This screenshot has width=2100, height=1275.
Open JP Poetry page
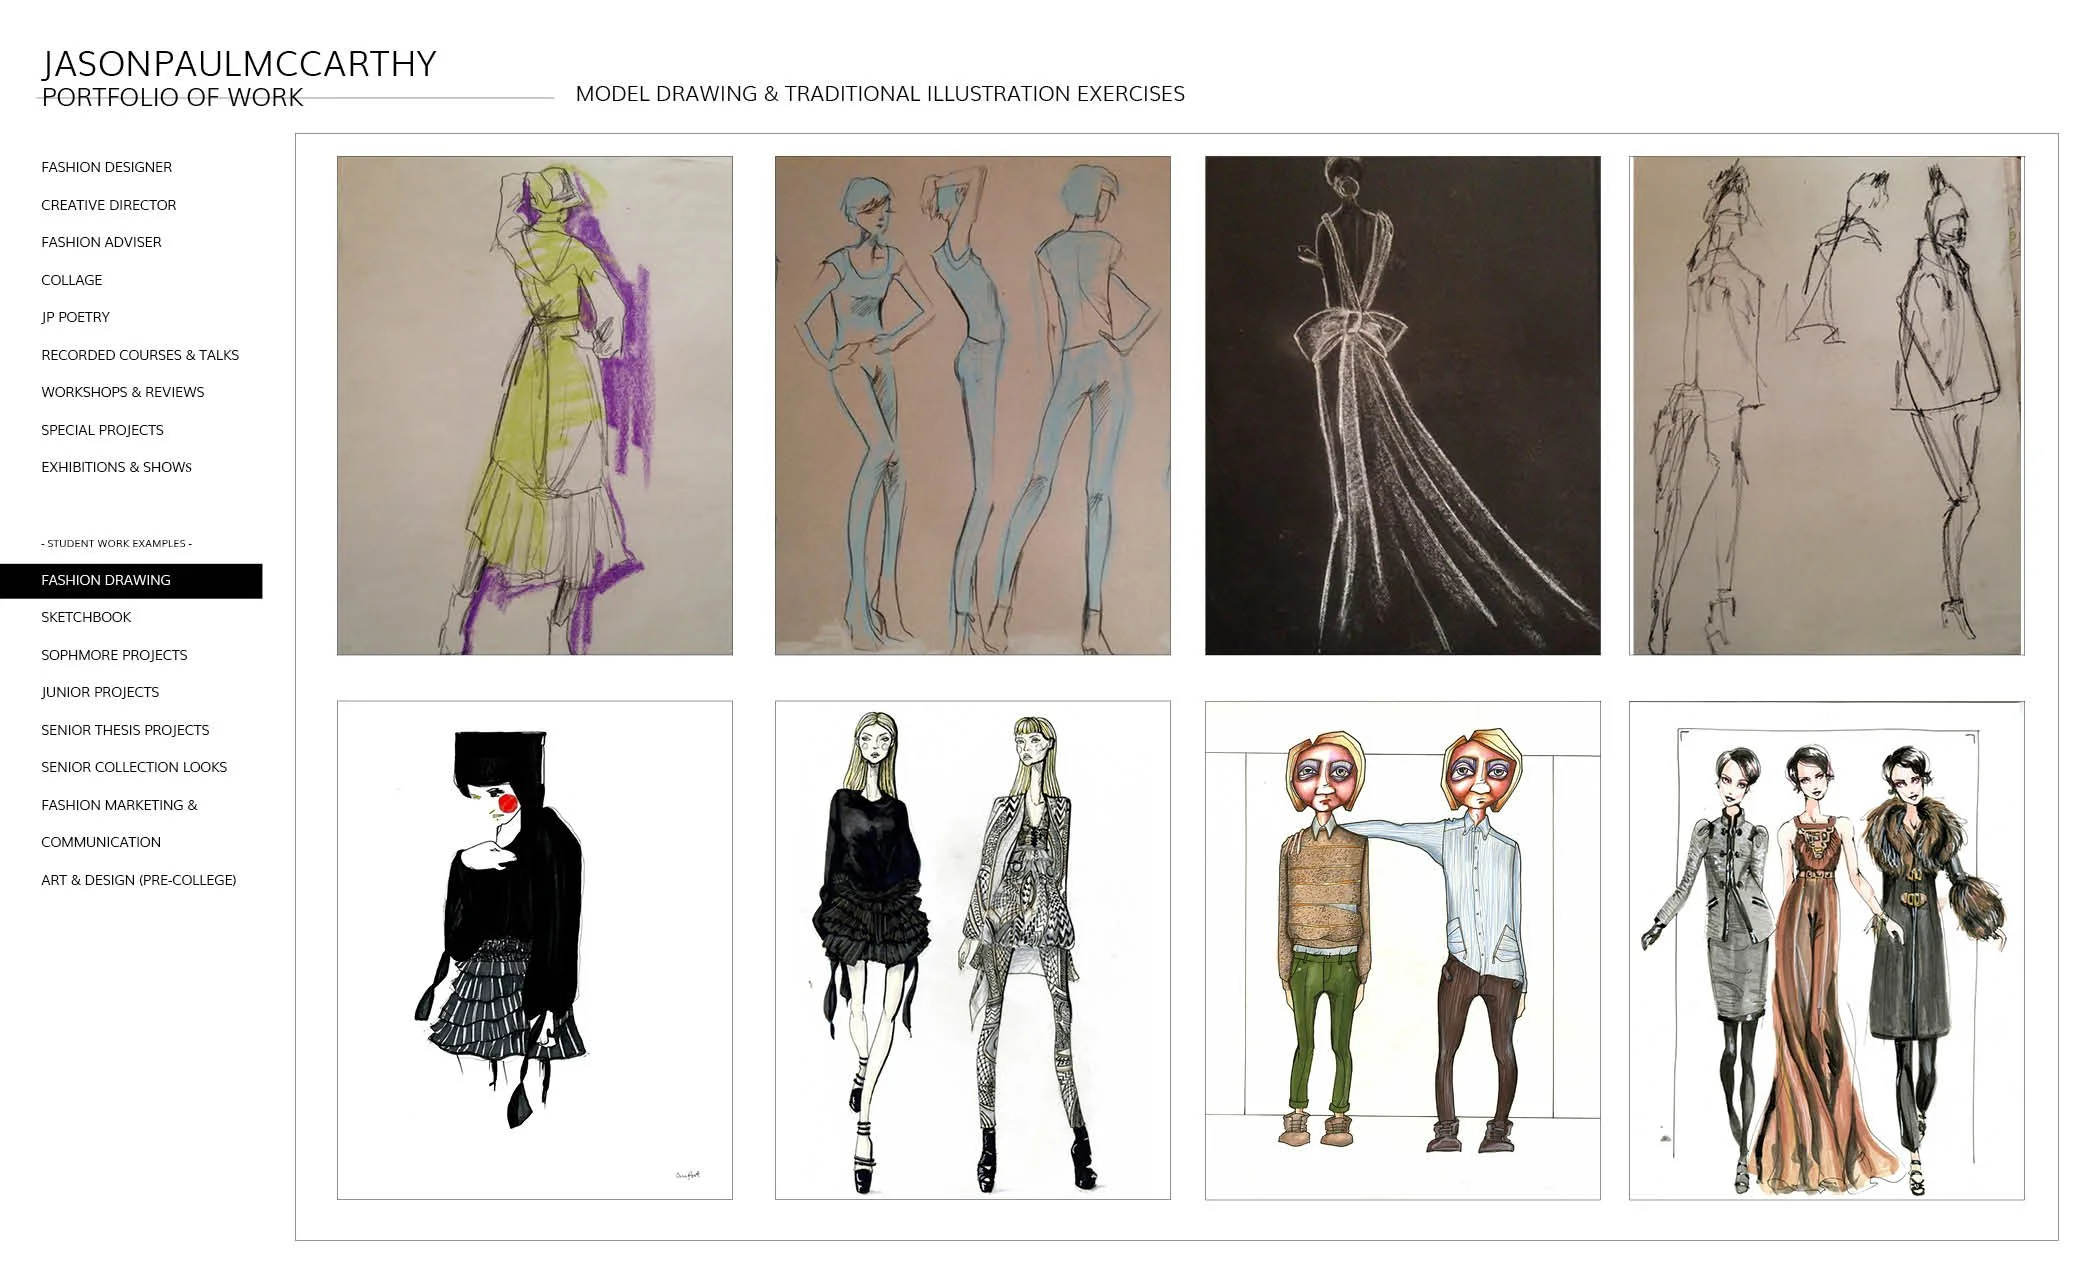pyautogui.click(x=75, y=317)
